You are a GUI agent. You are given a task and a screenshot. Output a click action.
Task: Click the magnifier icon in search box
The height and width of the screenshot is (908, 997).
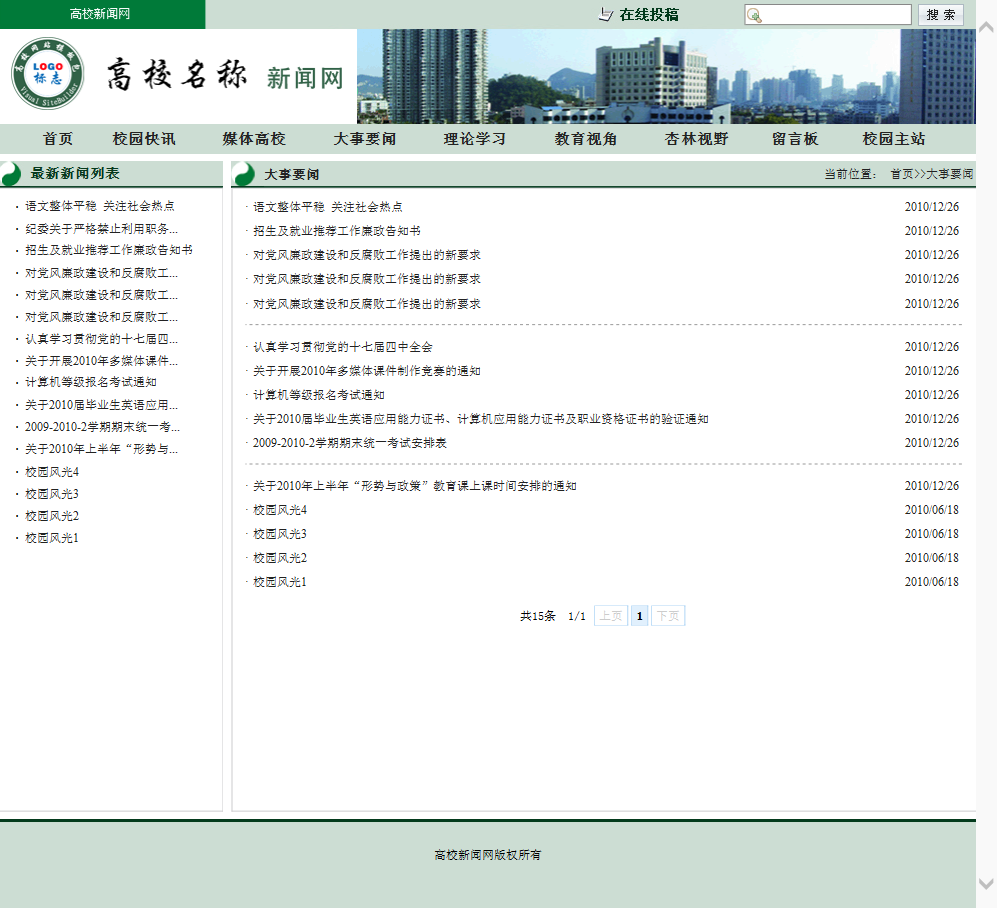[x=754, y=15]
